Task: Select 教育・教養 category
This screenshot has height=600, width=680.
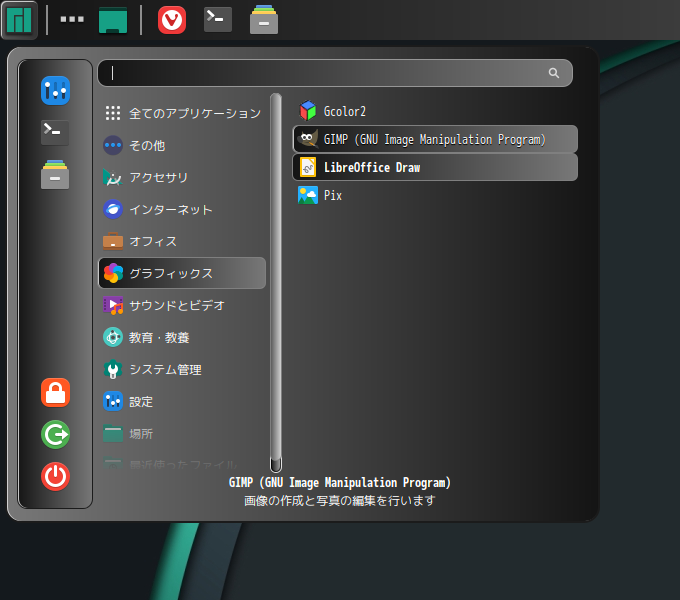Action: (x=182, y=337)
